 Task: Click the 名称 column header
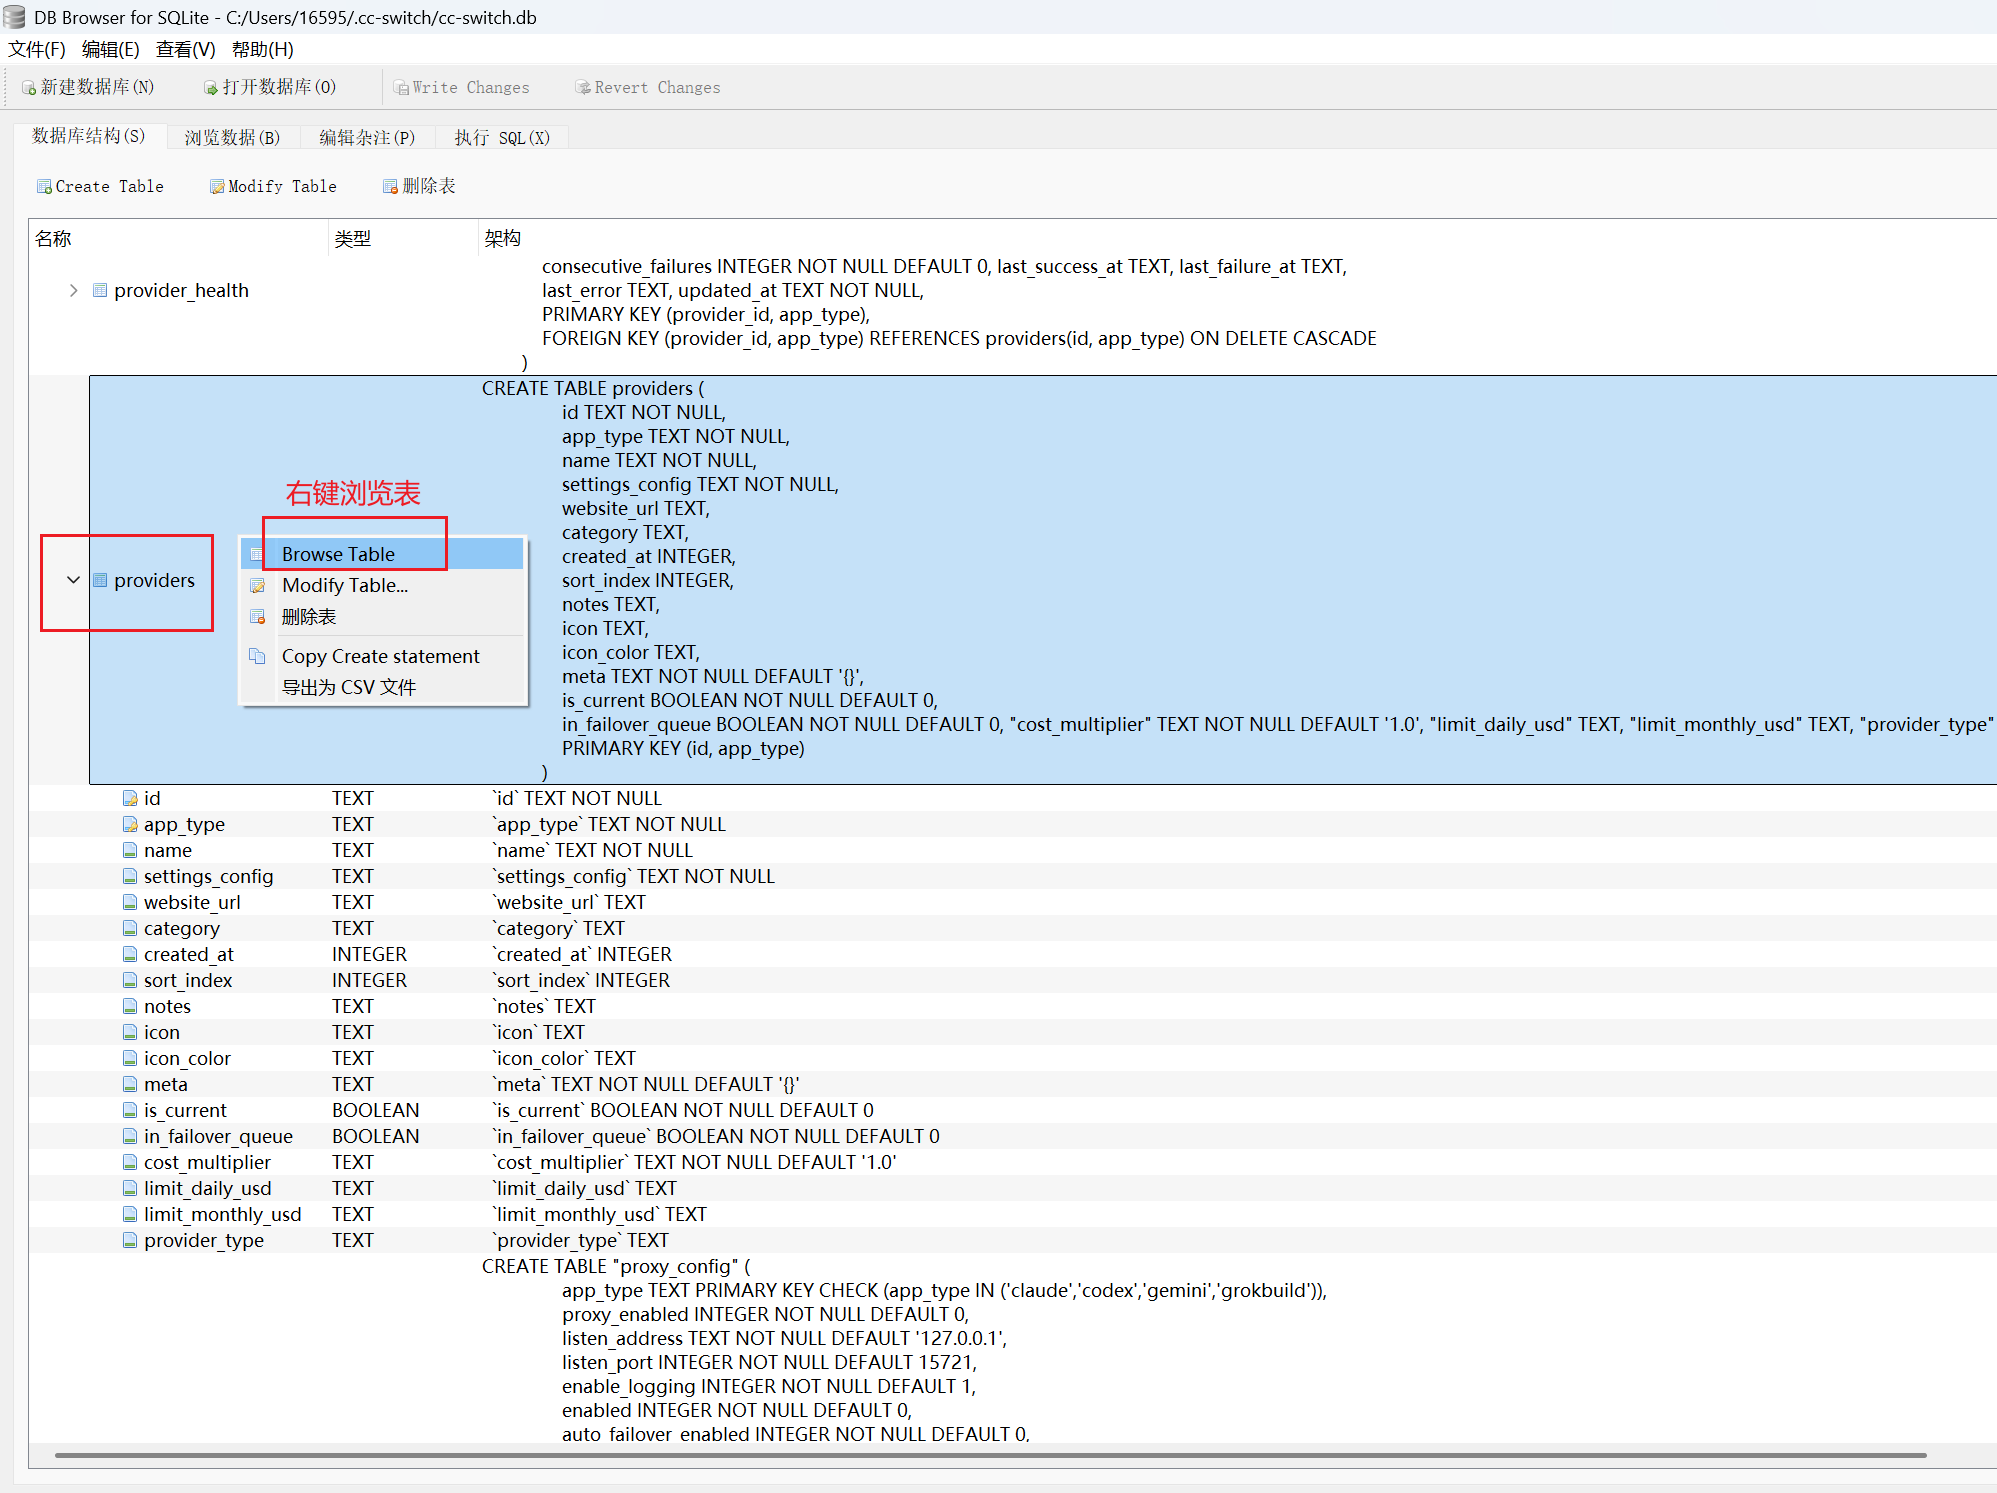tap(178, 238)
